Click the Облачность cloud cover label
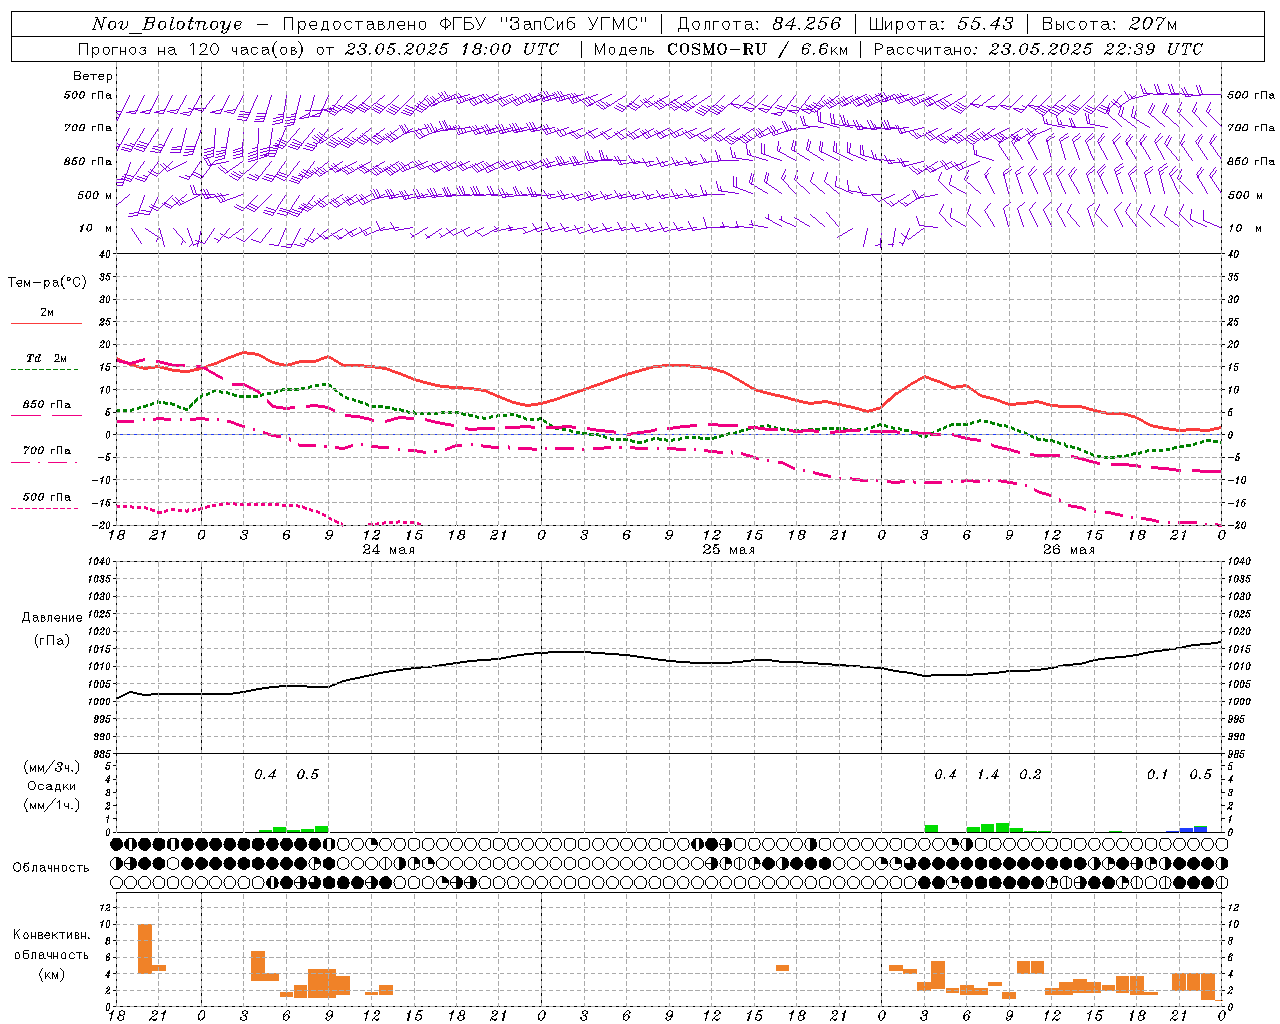1280x1024 pixels. [51, 867]
